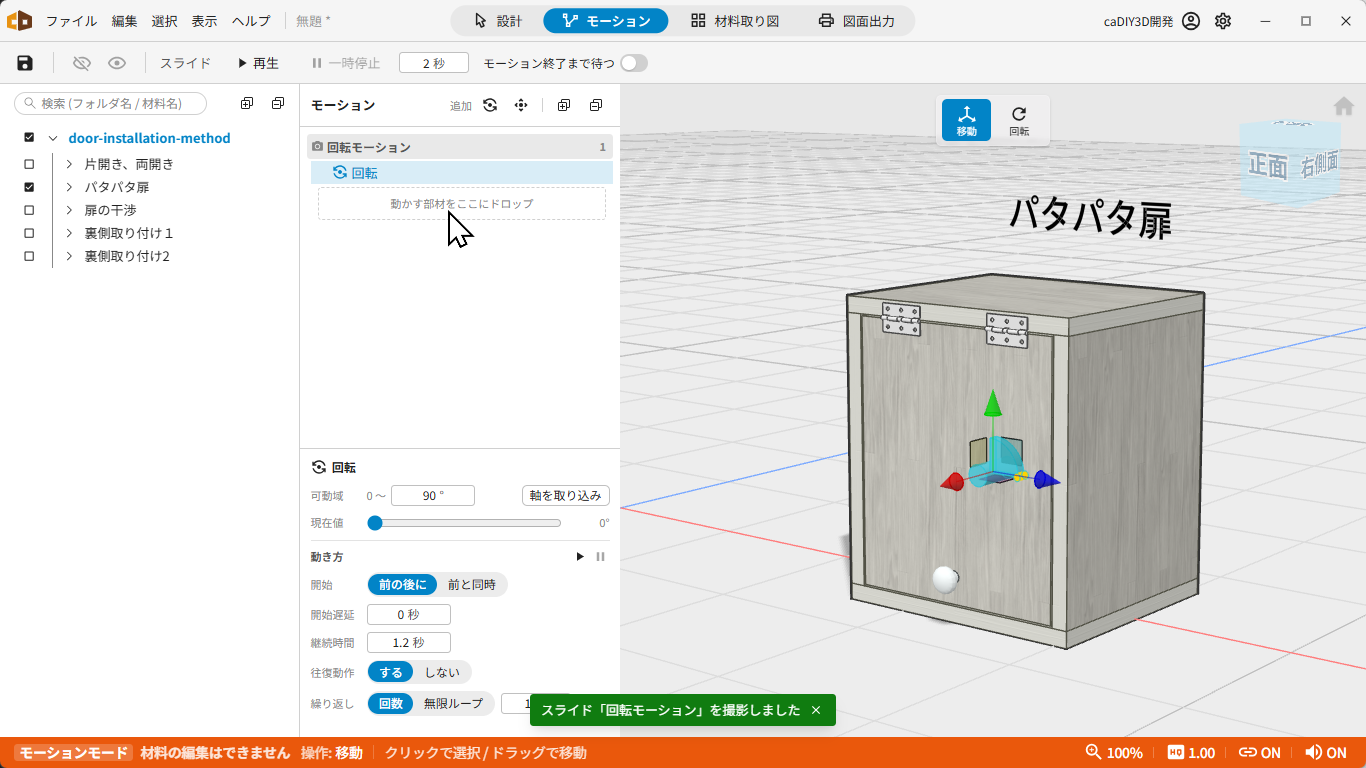
Task: Open the 選択 menu
Action: [x=165, y=21]
